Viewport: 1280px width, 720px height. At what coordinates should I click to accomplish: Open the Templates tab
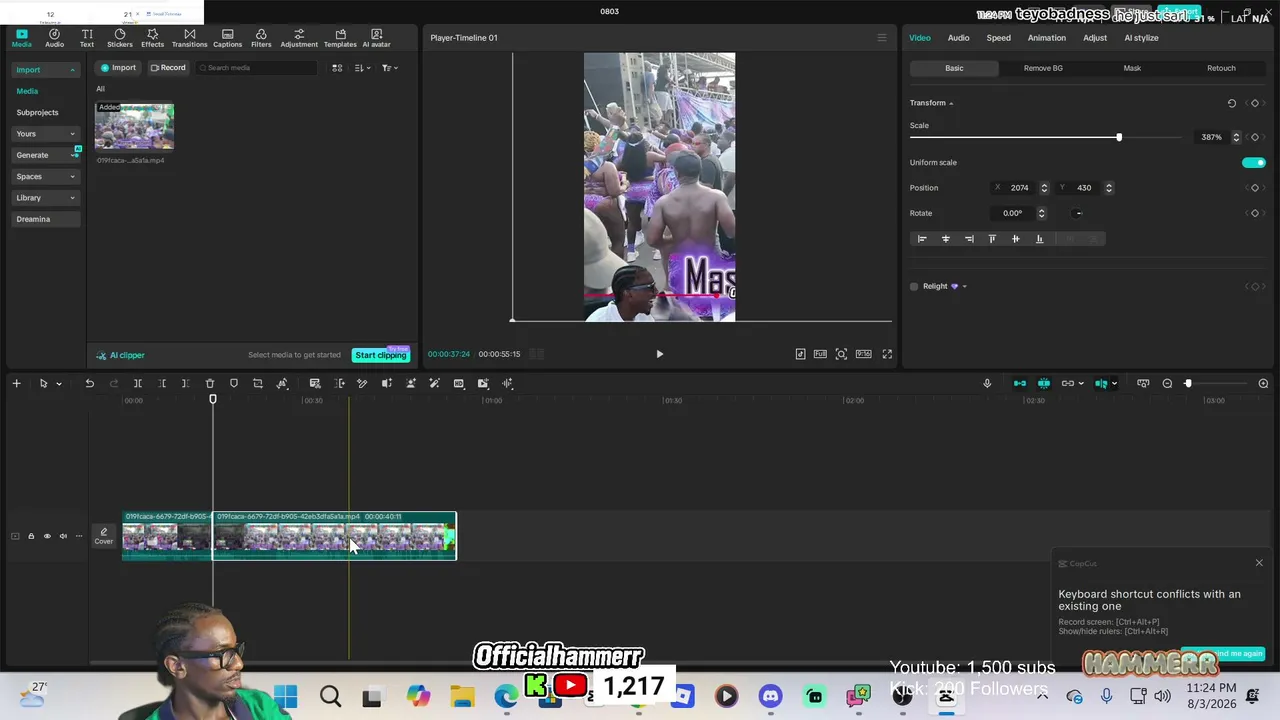click(x=340, y=38)
